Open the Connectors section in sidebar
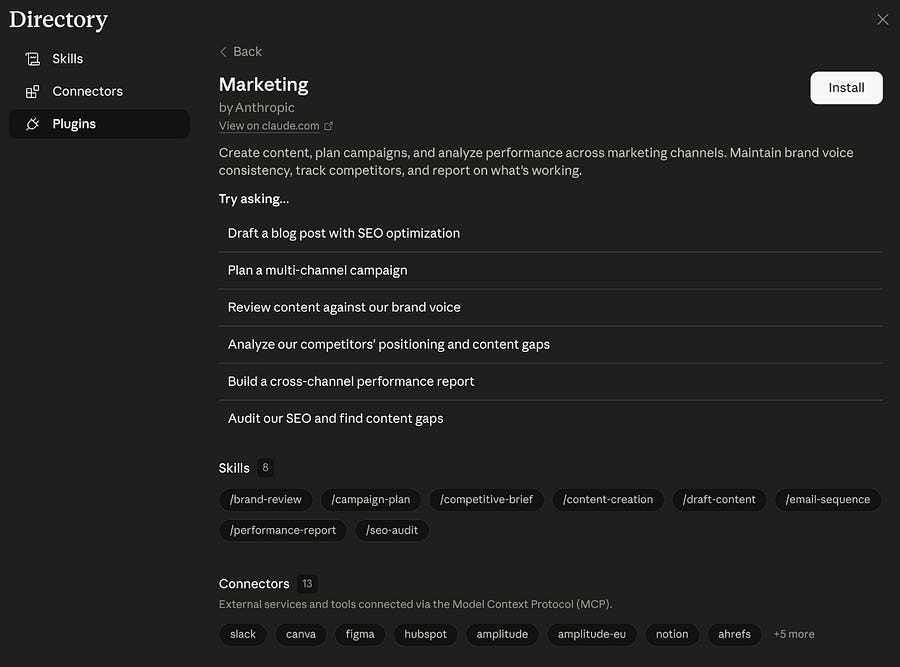900x667 pixels. coord(99,91)
